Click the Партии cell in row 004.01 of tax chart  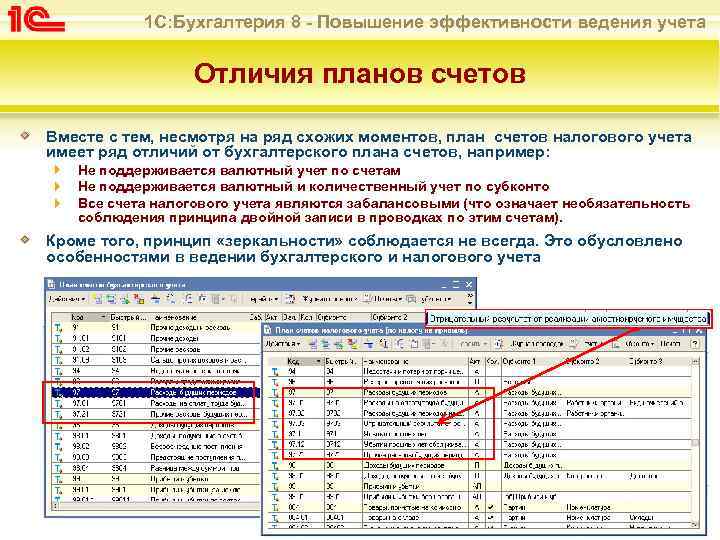coord(532,518)
